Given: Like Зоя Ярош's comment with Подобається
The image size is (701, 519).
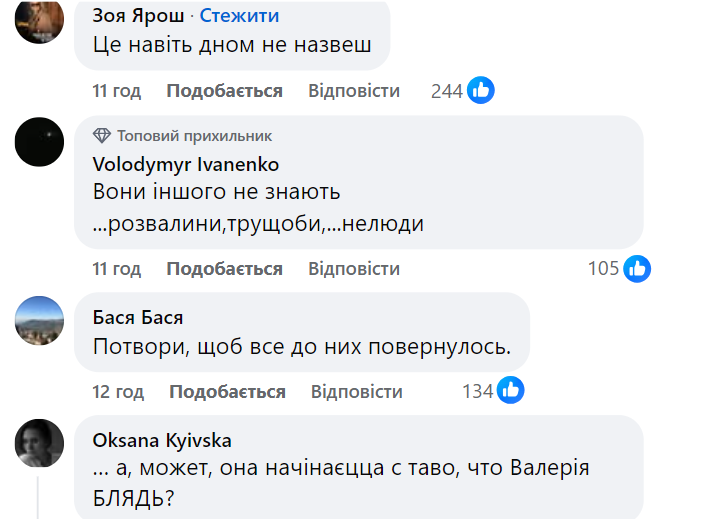Looking at the screenshot, I should [224, 91].
